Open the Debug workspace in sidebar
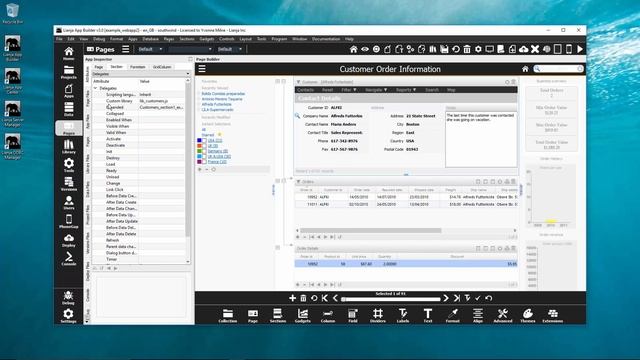 point(68,298)
